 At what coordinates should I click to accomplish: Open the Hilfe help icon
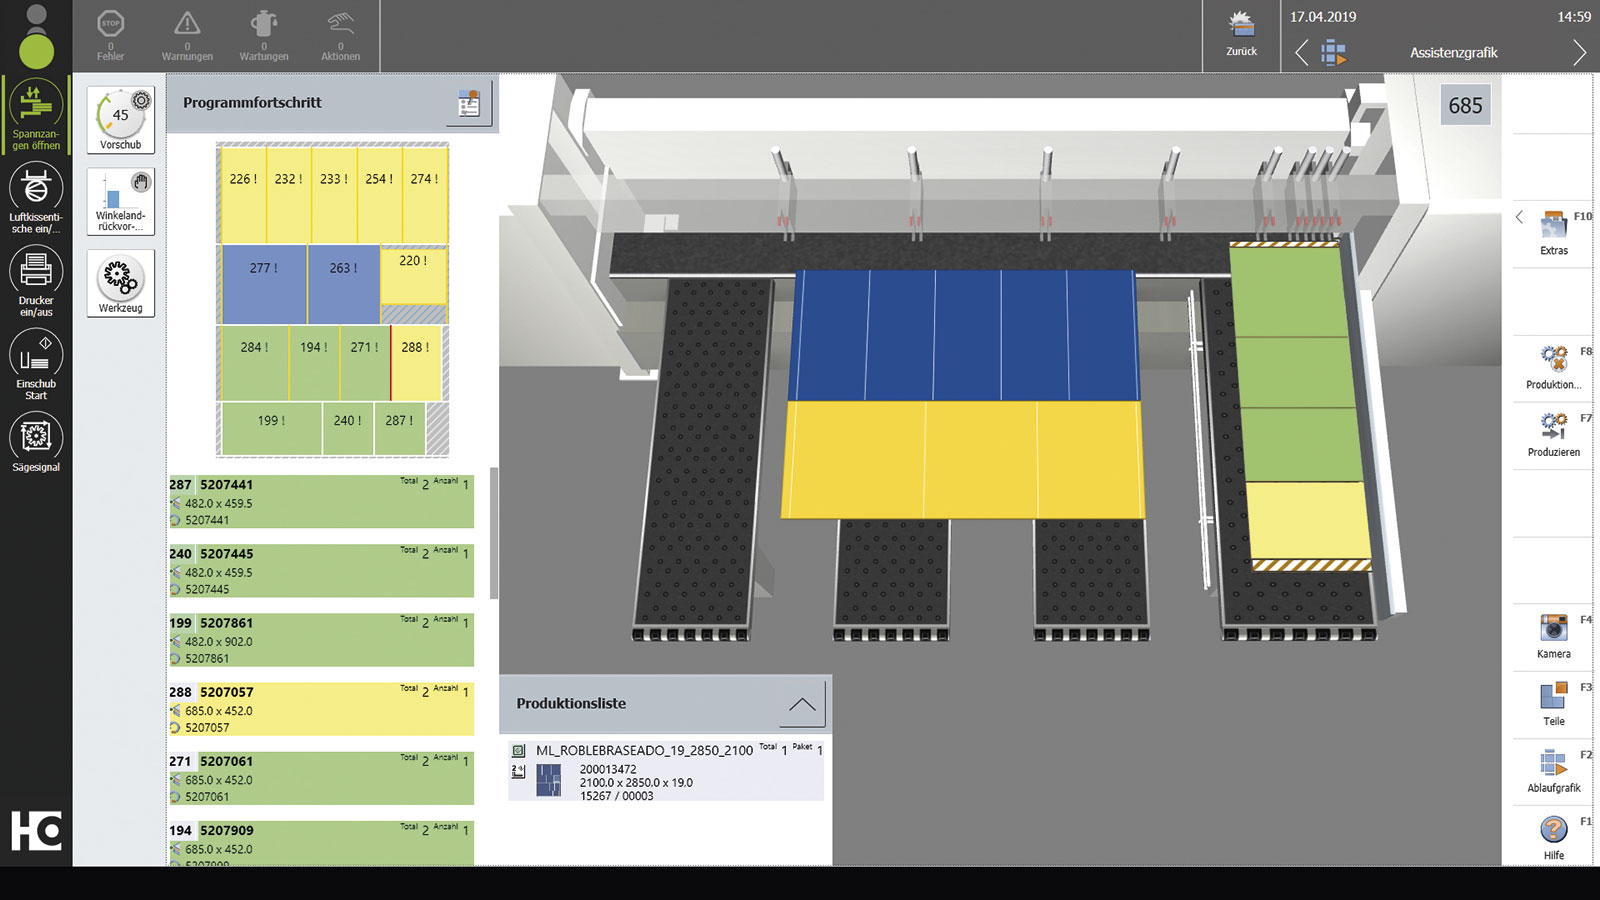click(1553, 831)
